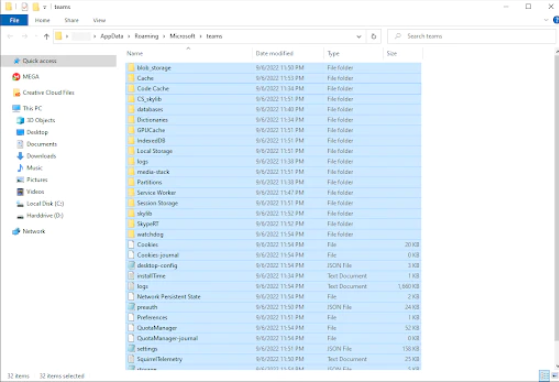This screenshot has width=559, height=382.
Task: Click Microsoft in the address breadcrumb
Action: [182, 36]
